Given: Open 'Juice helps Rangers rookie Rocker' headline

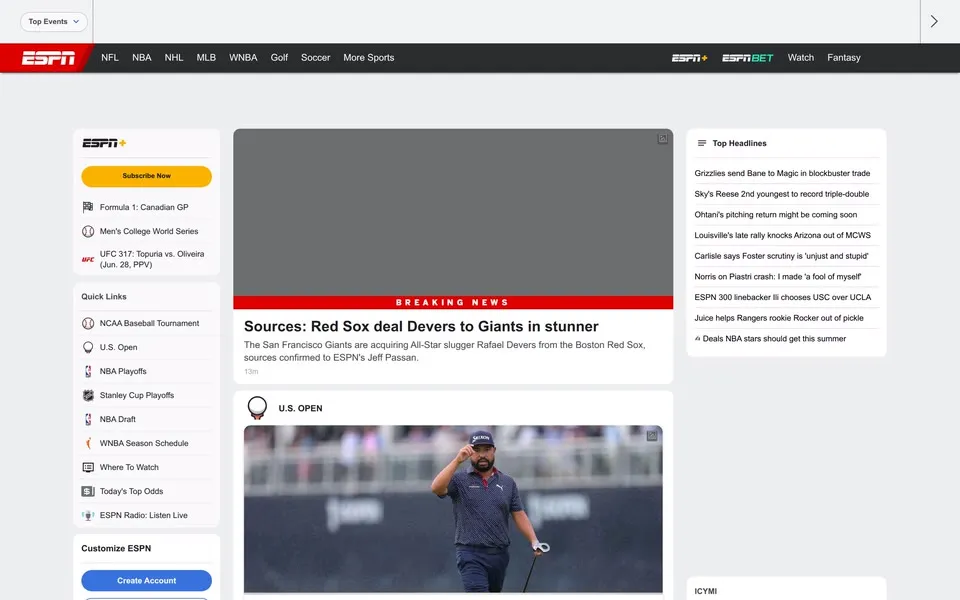Looking at the screenshot, I should click(x=779, y=318).
